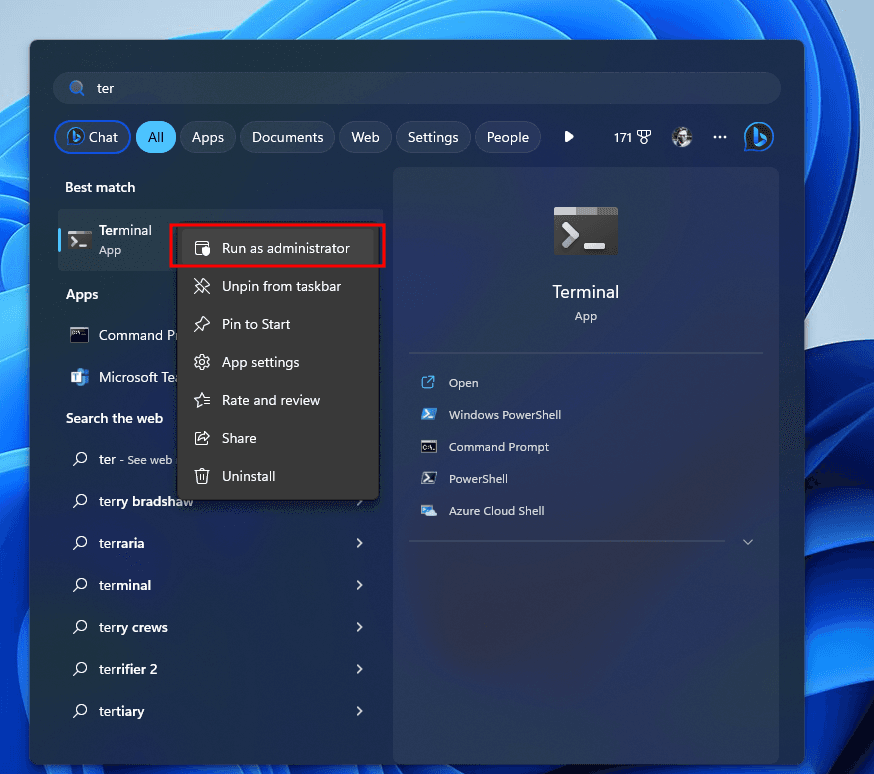Choose Uninstall in the context menu
This screenshot has height=774, width=874.
tap(278, 476)
